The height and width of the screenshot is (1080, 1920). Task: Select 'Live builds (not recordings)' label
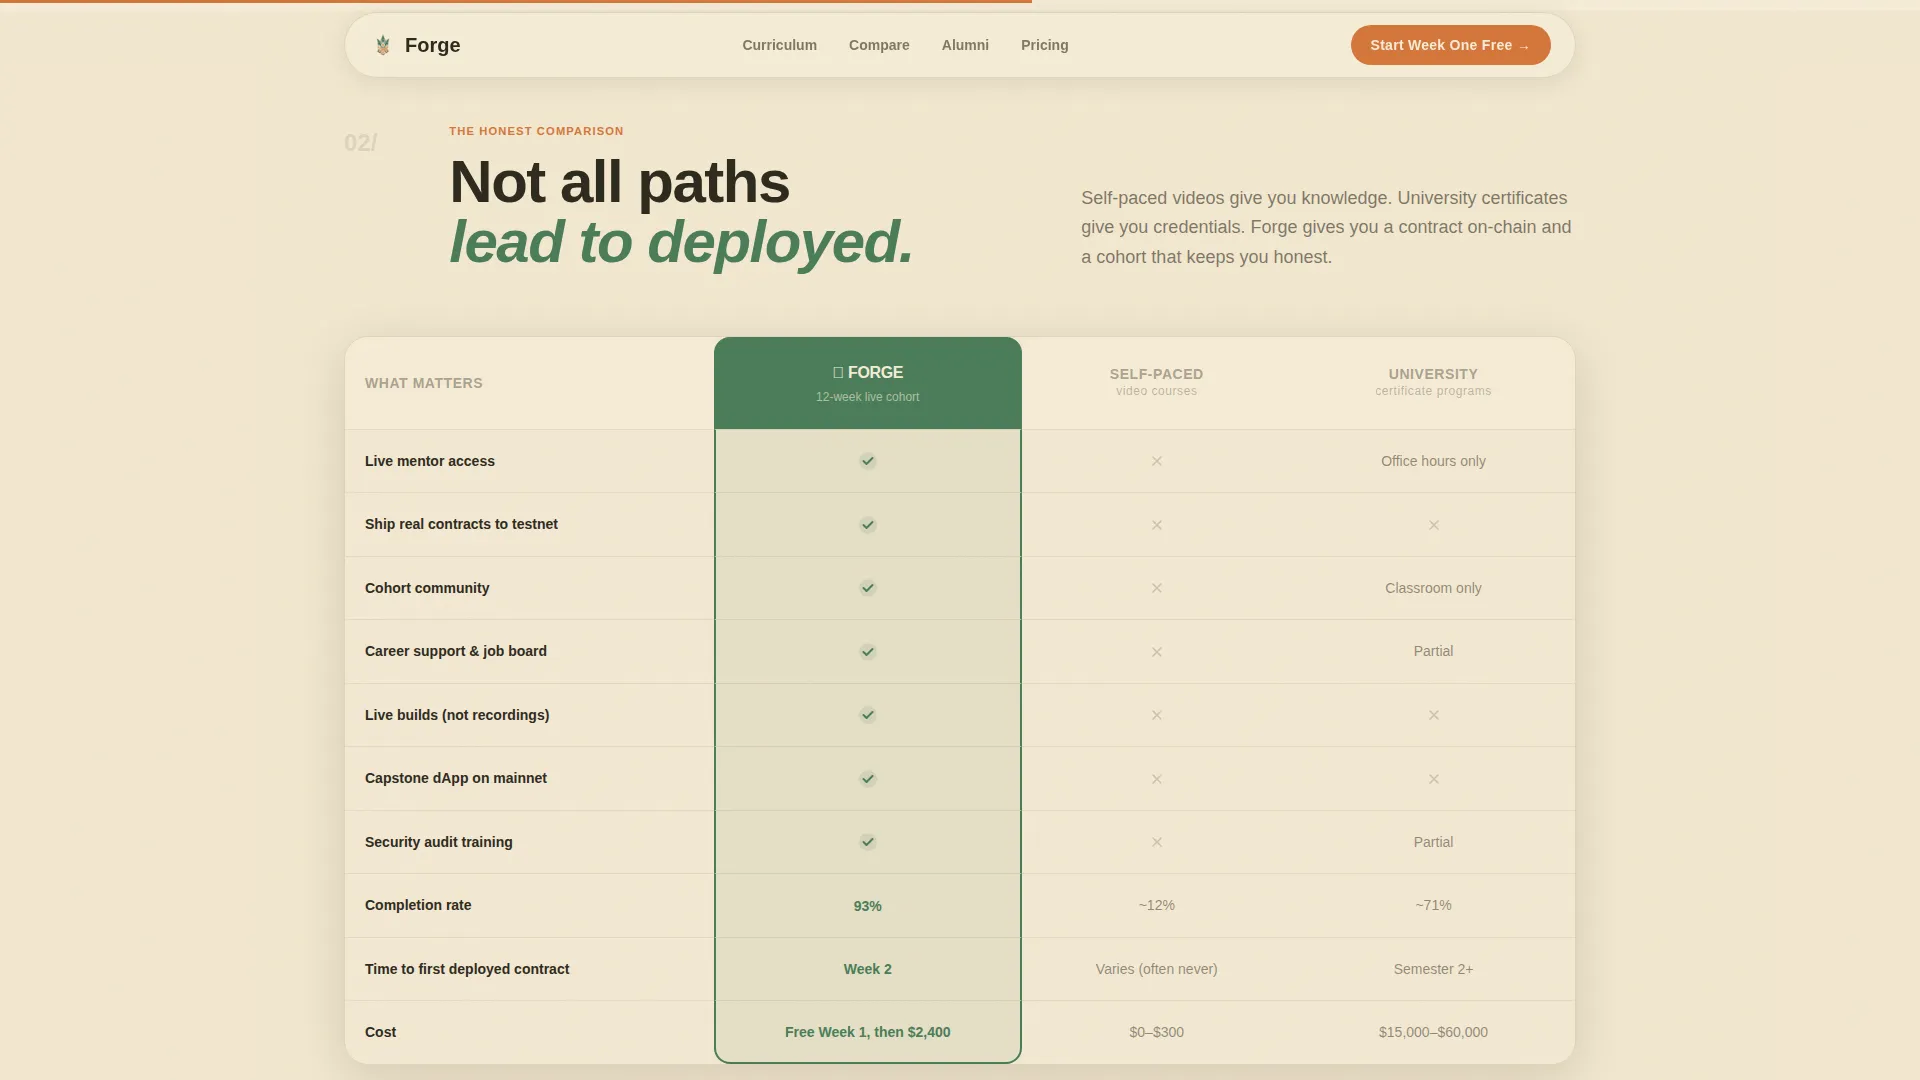(457, 715)
